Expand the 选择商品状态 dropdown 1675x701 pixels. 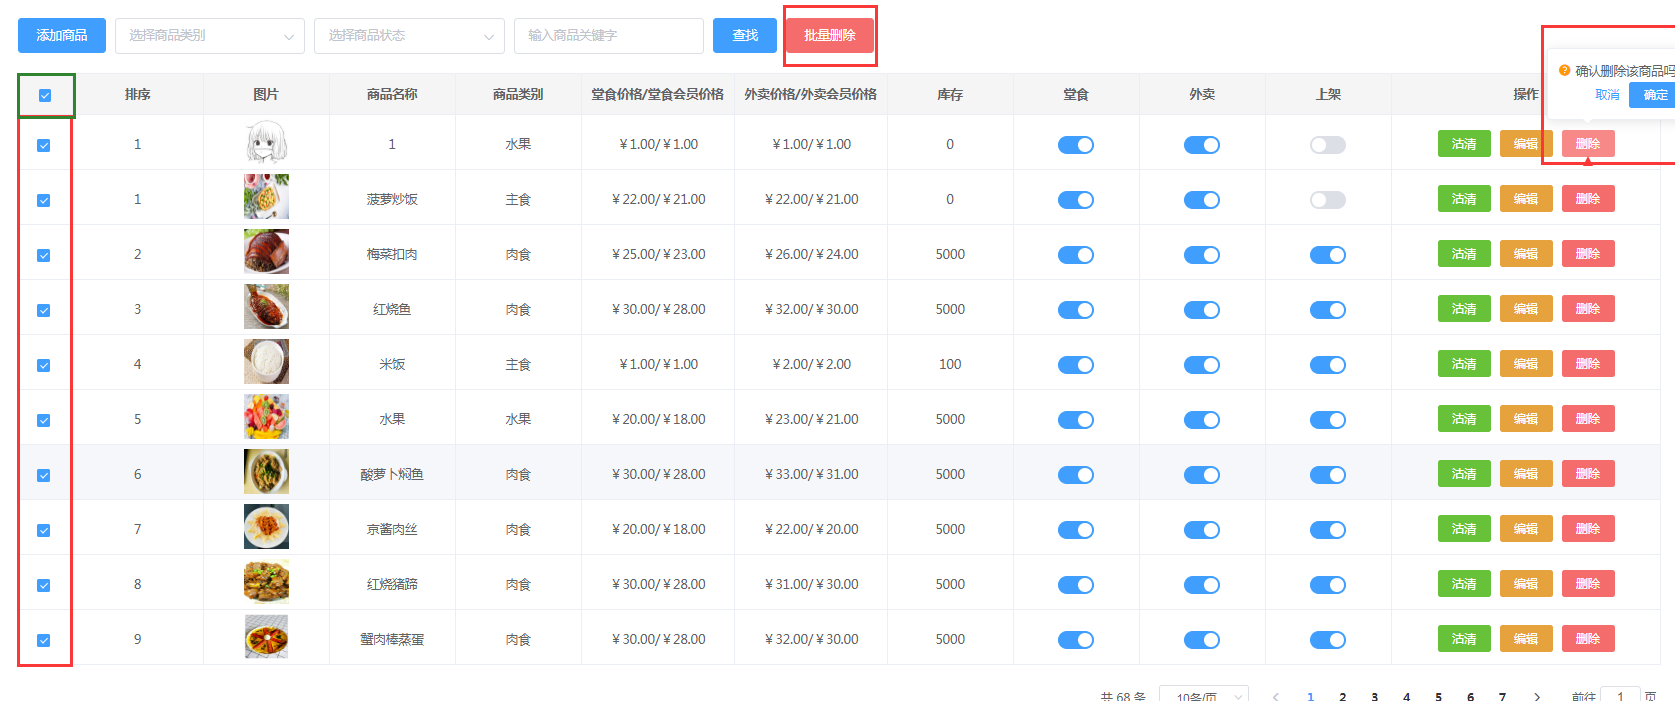coord(409,36)
